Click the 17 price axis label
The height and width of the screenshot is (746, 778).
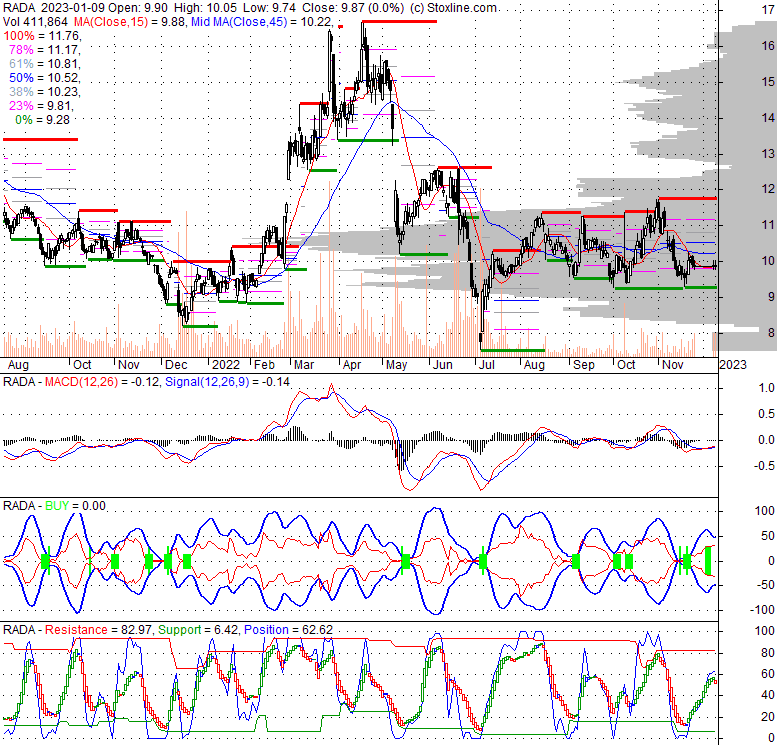coord(768,9)
